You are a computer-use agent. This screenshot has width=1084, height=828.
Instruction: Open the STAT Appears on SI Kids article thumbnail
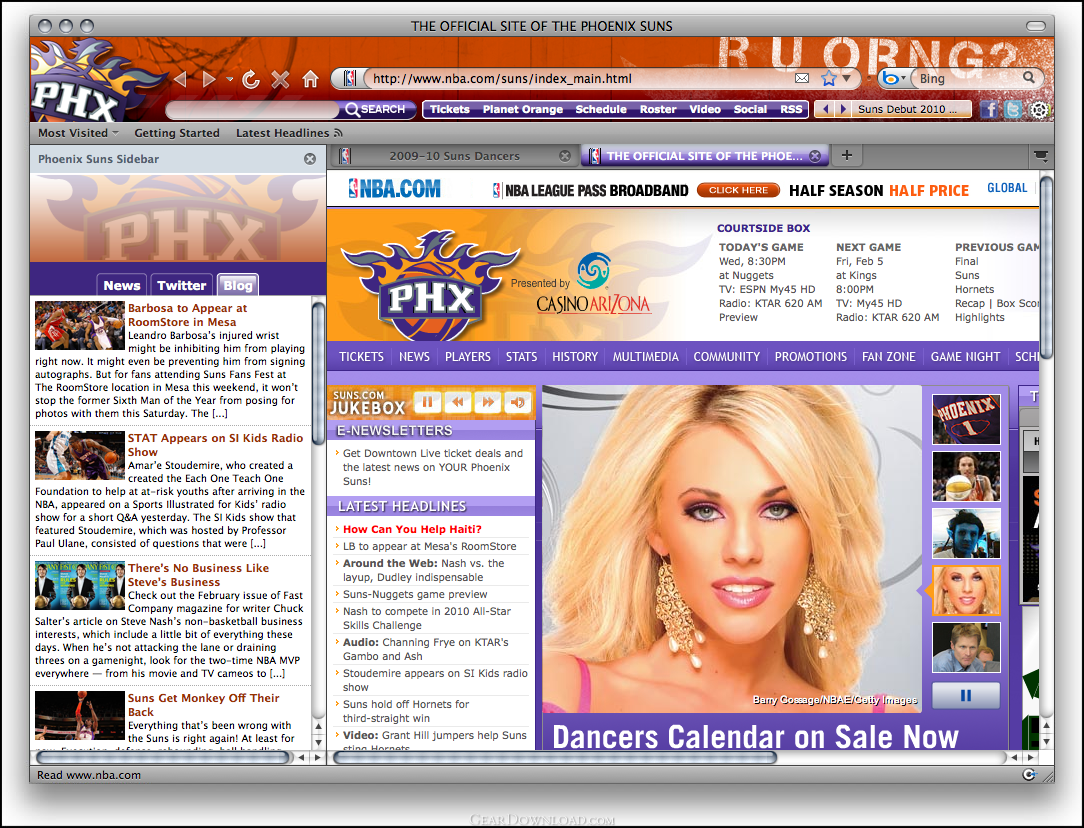[x=80, y=455]
